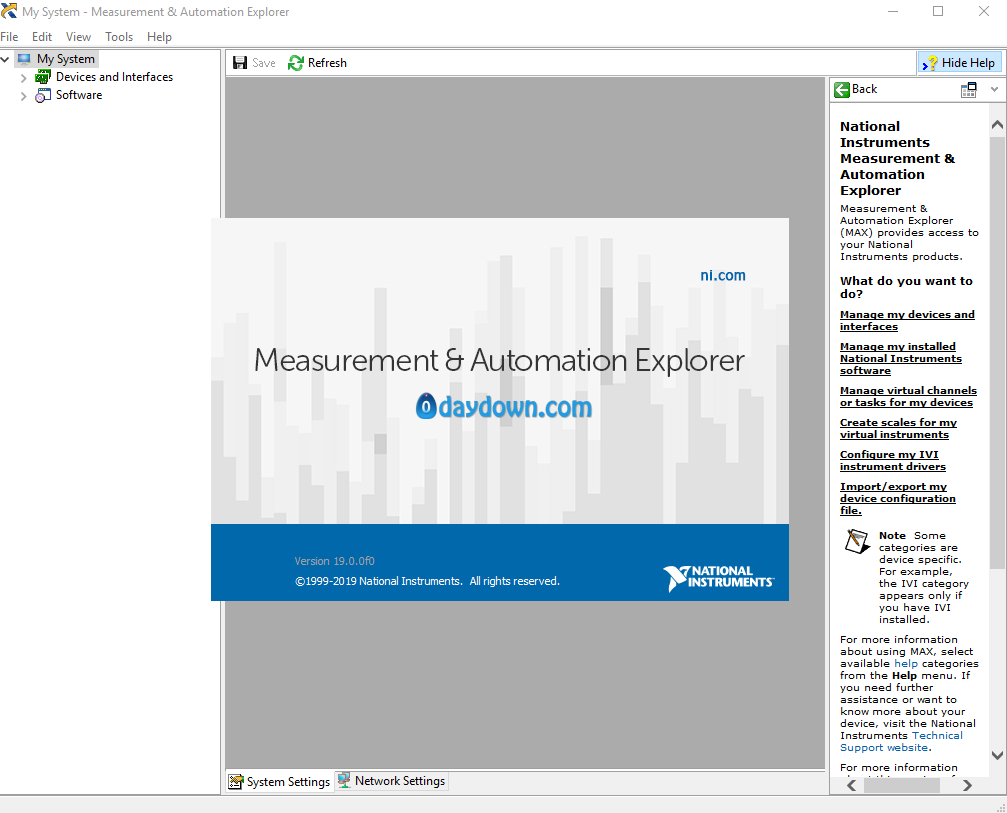Open the Technical Support website link

point(902,742)
